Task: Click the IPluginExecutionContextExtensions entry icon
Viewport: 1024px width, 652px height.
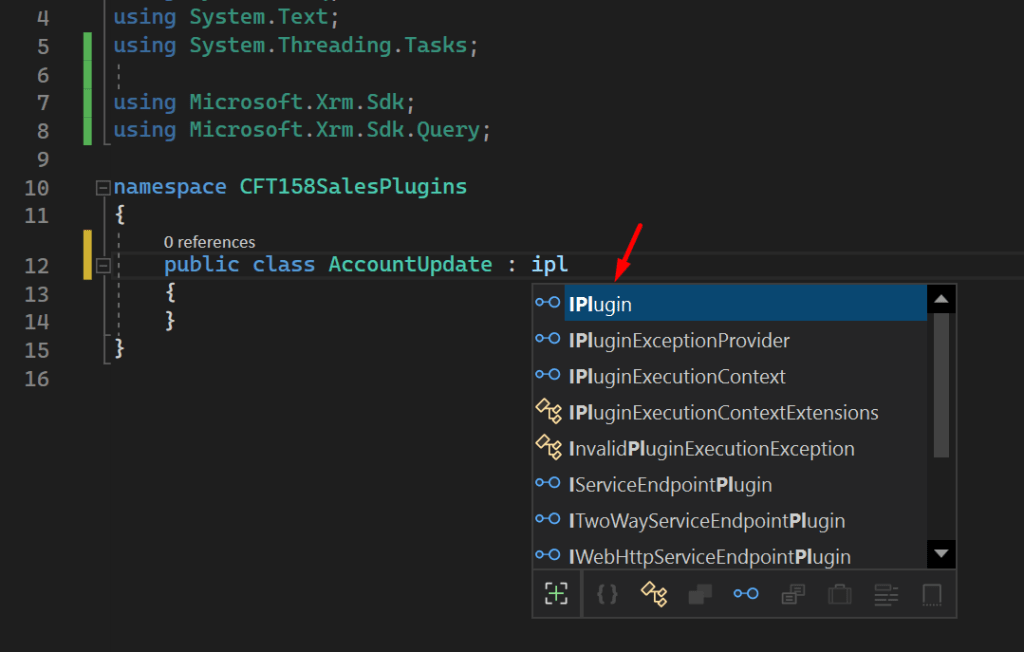Action: [x=548, y=412]
